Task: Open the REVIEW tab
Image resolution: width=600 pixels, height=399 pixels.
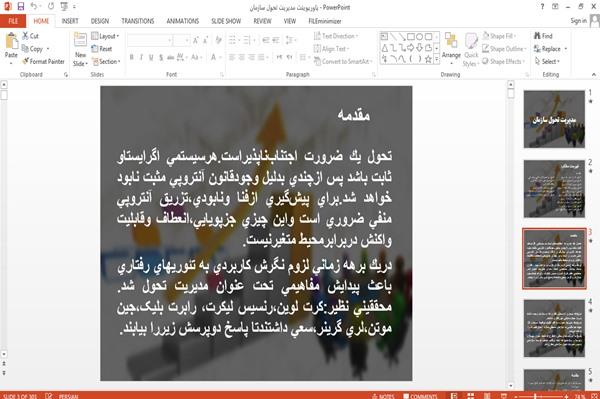Action: pos(262,21)
